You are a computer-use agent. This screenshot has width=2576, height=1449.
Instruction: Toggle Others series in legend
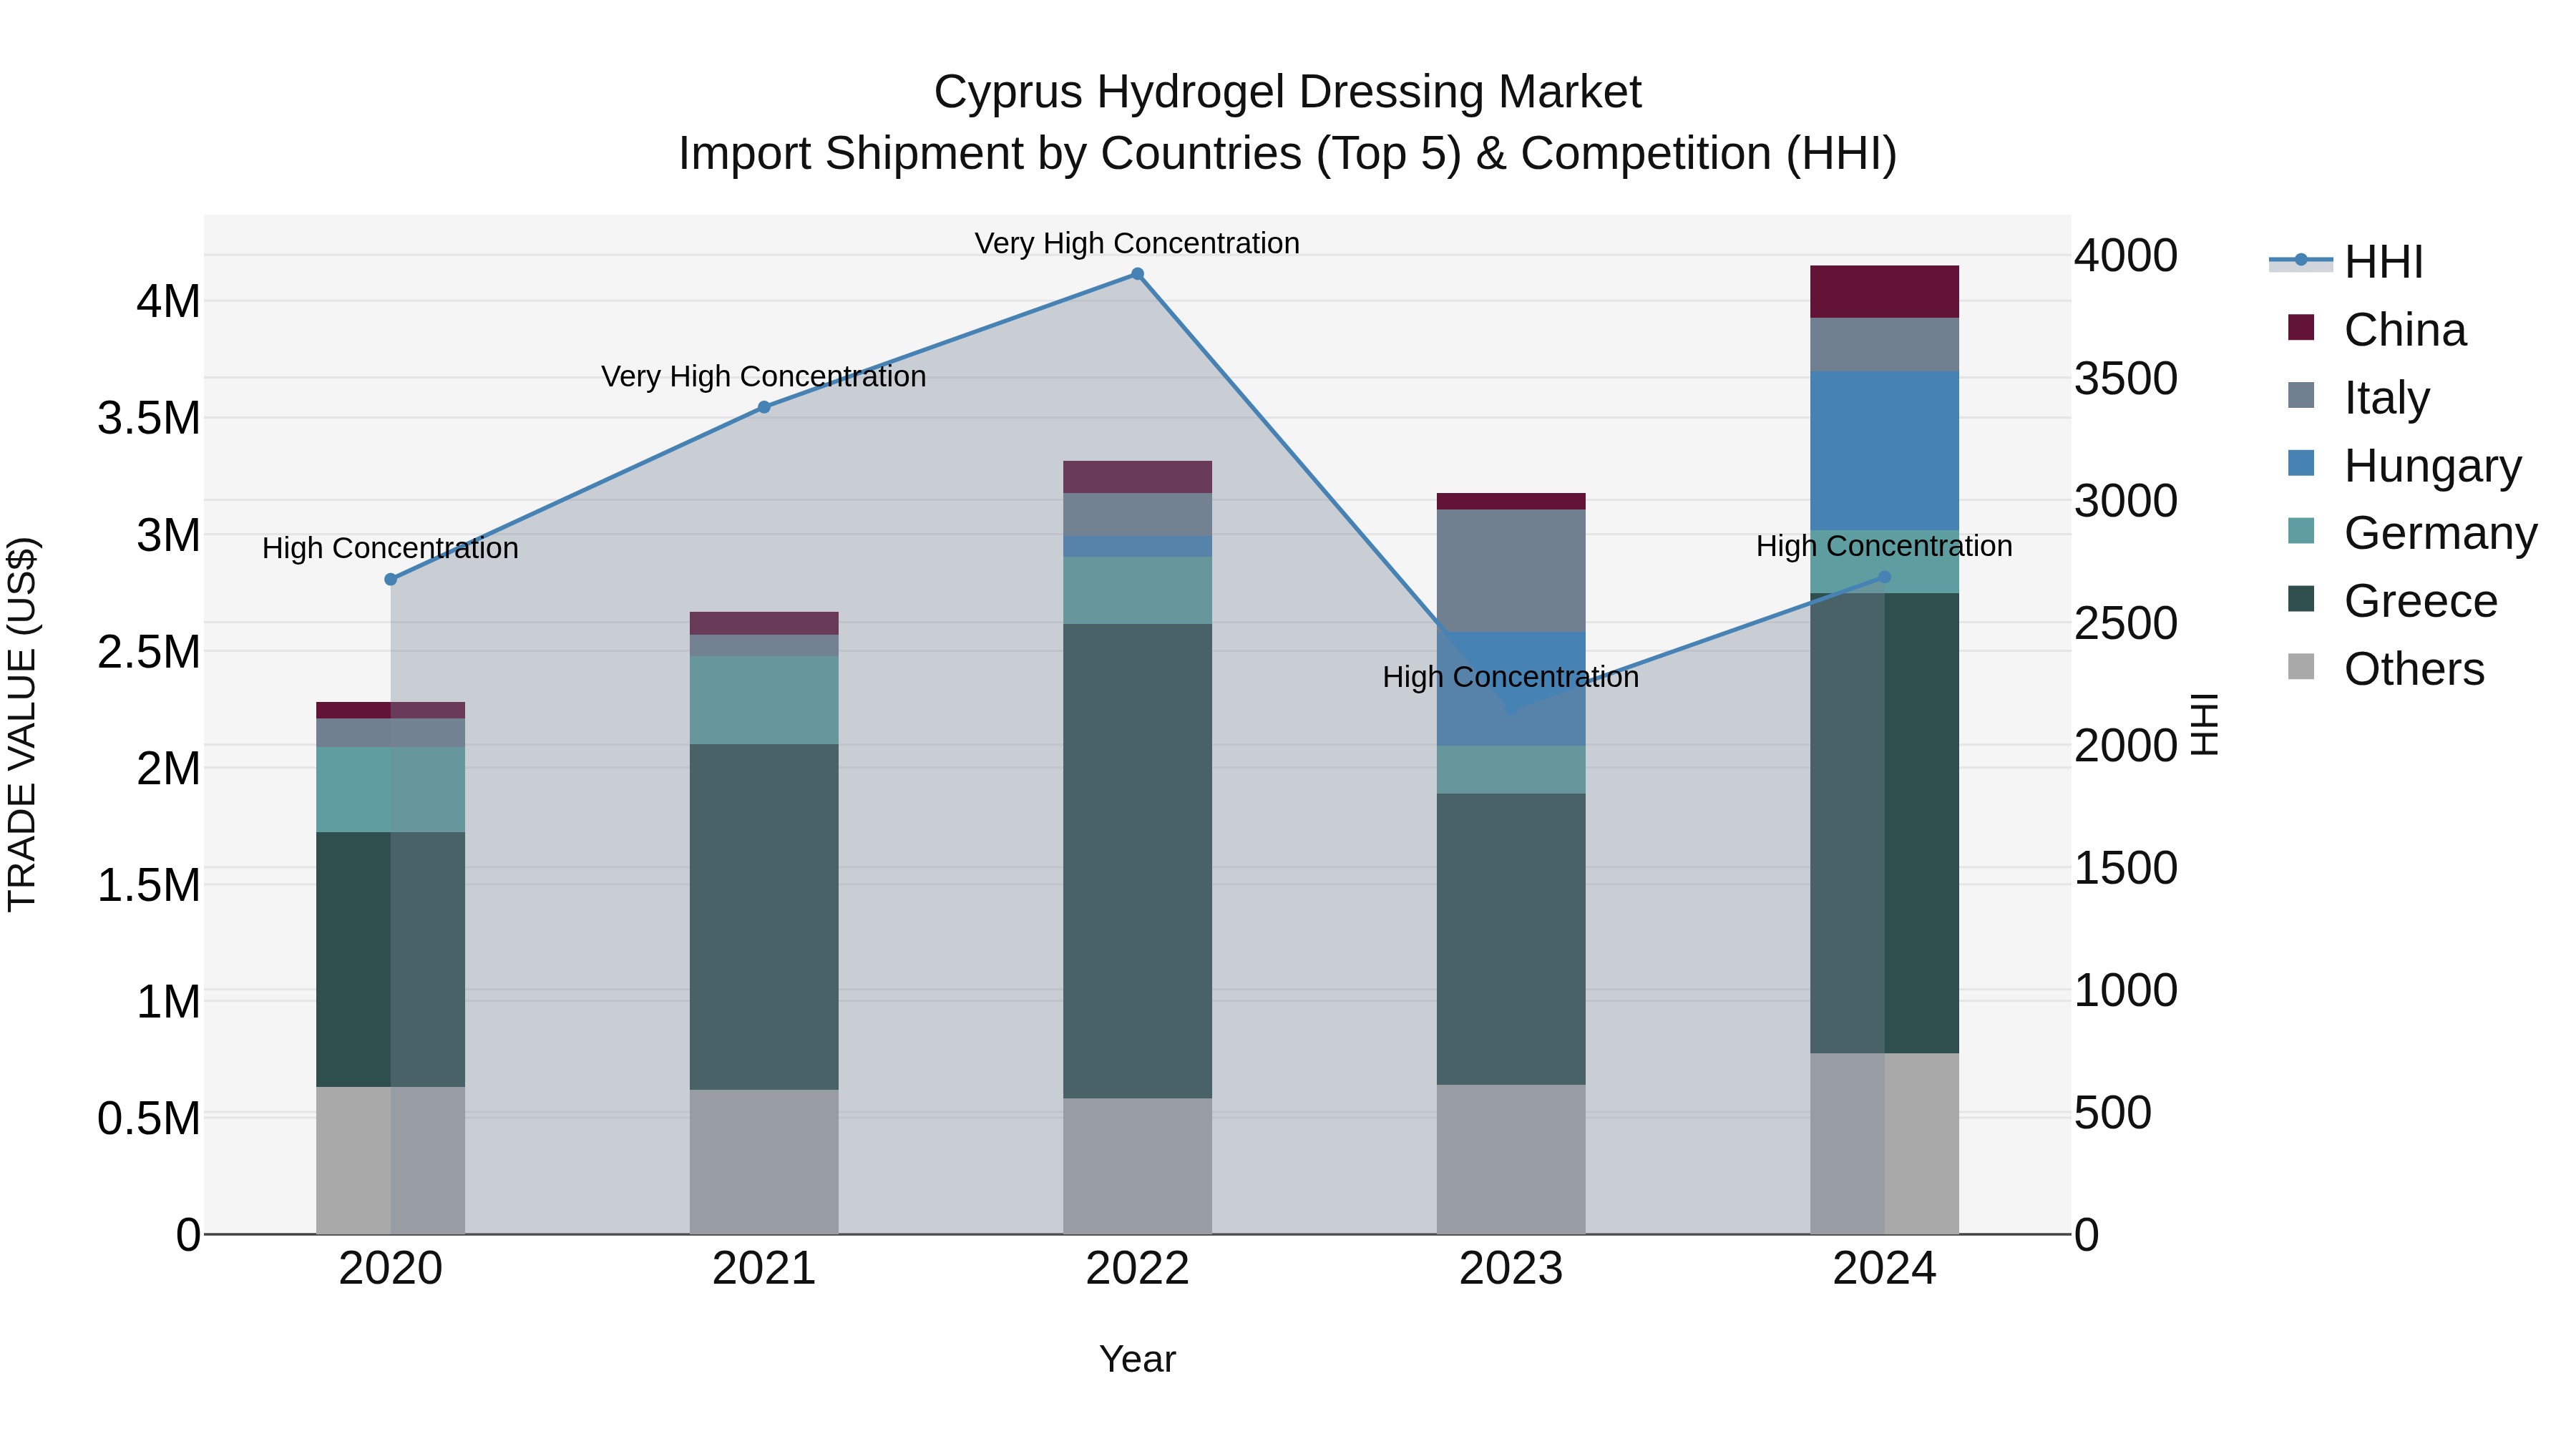[2413, 669]
